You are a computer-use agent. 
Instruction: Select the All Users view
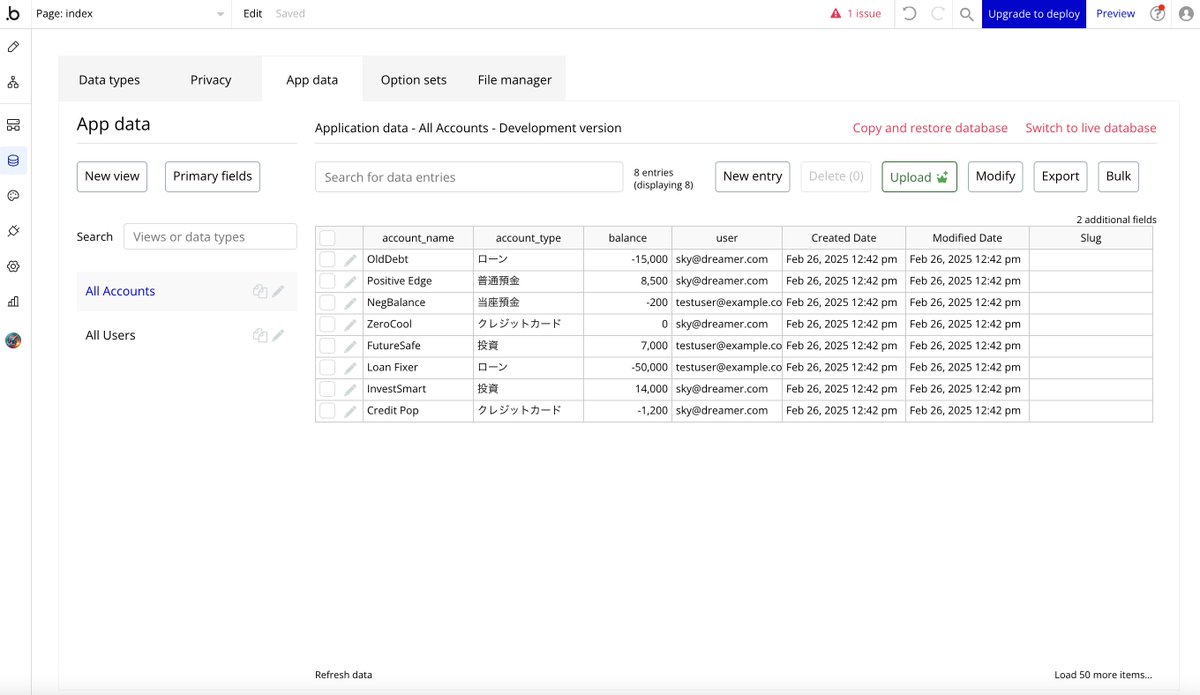(x=110, y=335)
